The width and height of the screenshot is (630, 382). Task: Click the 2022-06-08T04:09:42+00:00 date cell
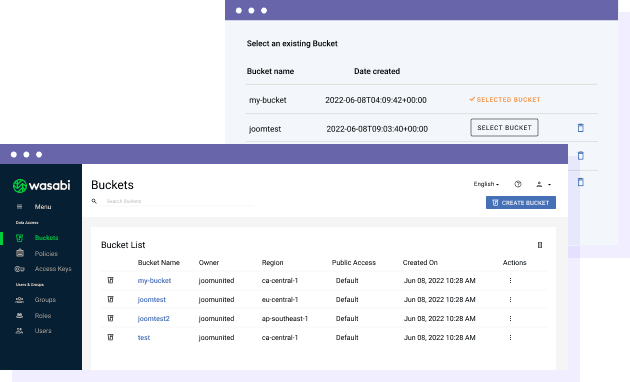tap(376, 100)
